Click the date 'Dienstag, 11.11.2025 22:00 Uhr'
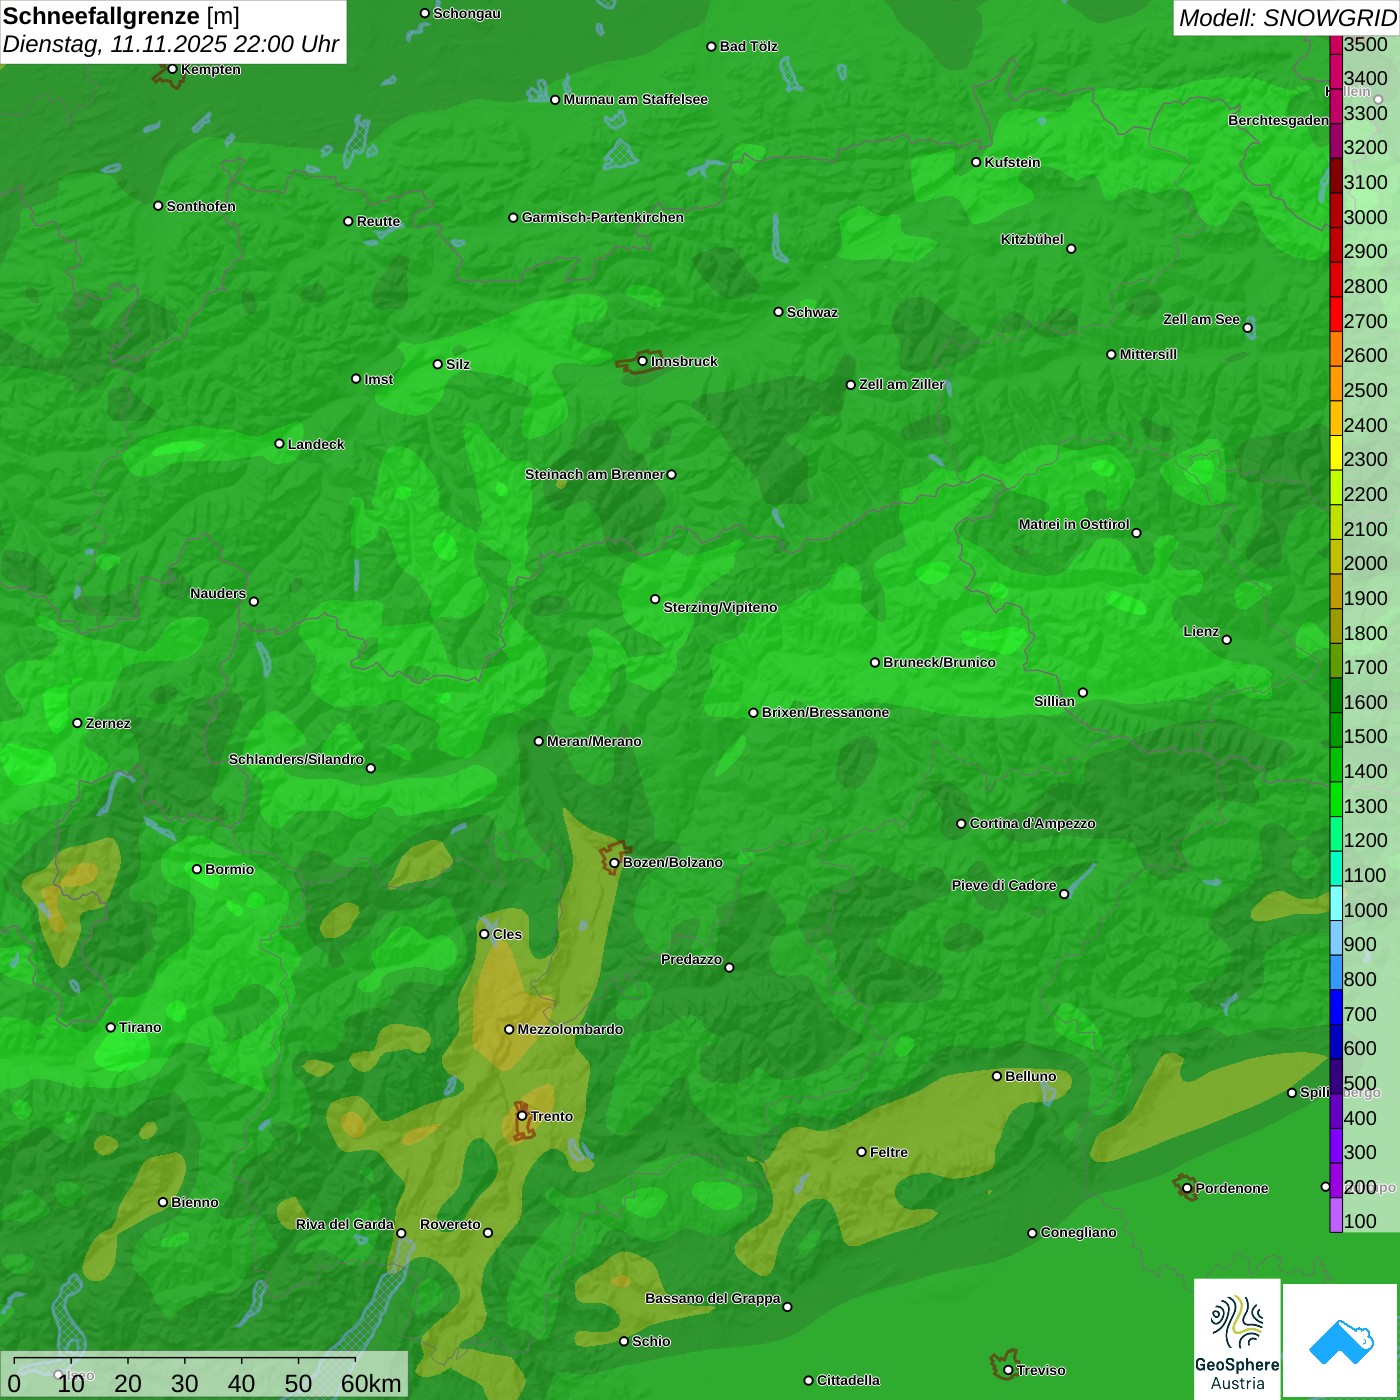The image size is (1400, 1400). [171, 44]
